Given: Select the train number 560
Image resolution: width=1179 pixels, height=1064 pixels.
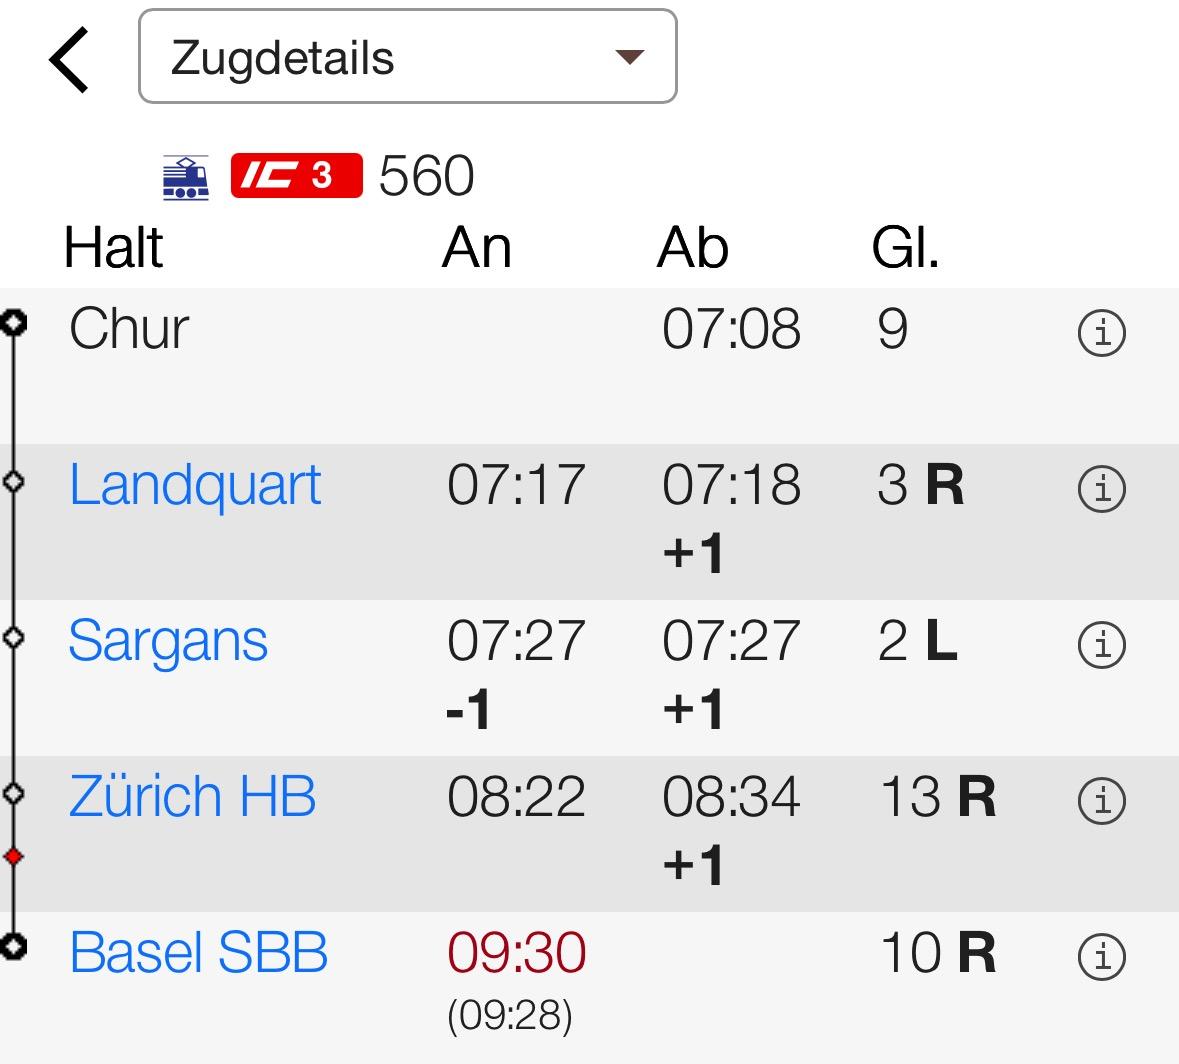Looking at the screenshot, I should (x=426, y=176).
